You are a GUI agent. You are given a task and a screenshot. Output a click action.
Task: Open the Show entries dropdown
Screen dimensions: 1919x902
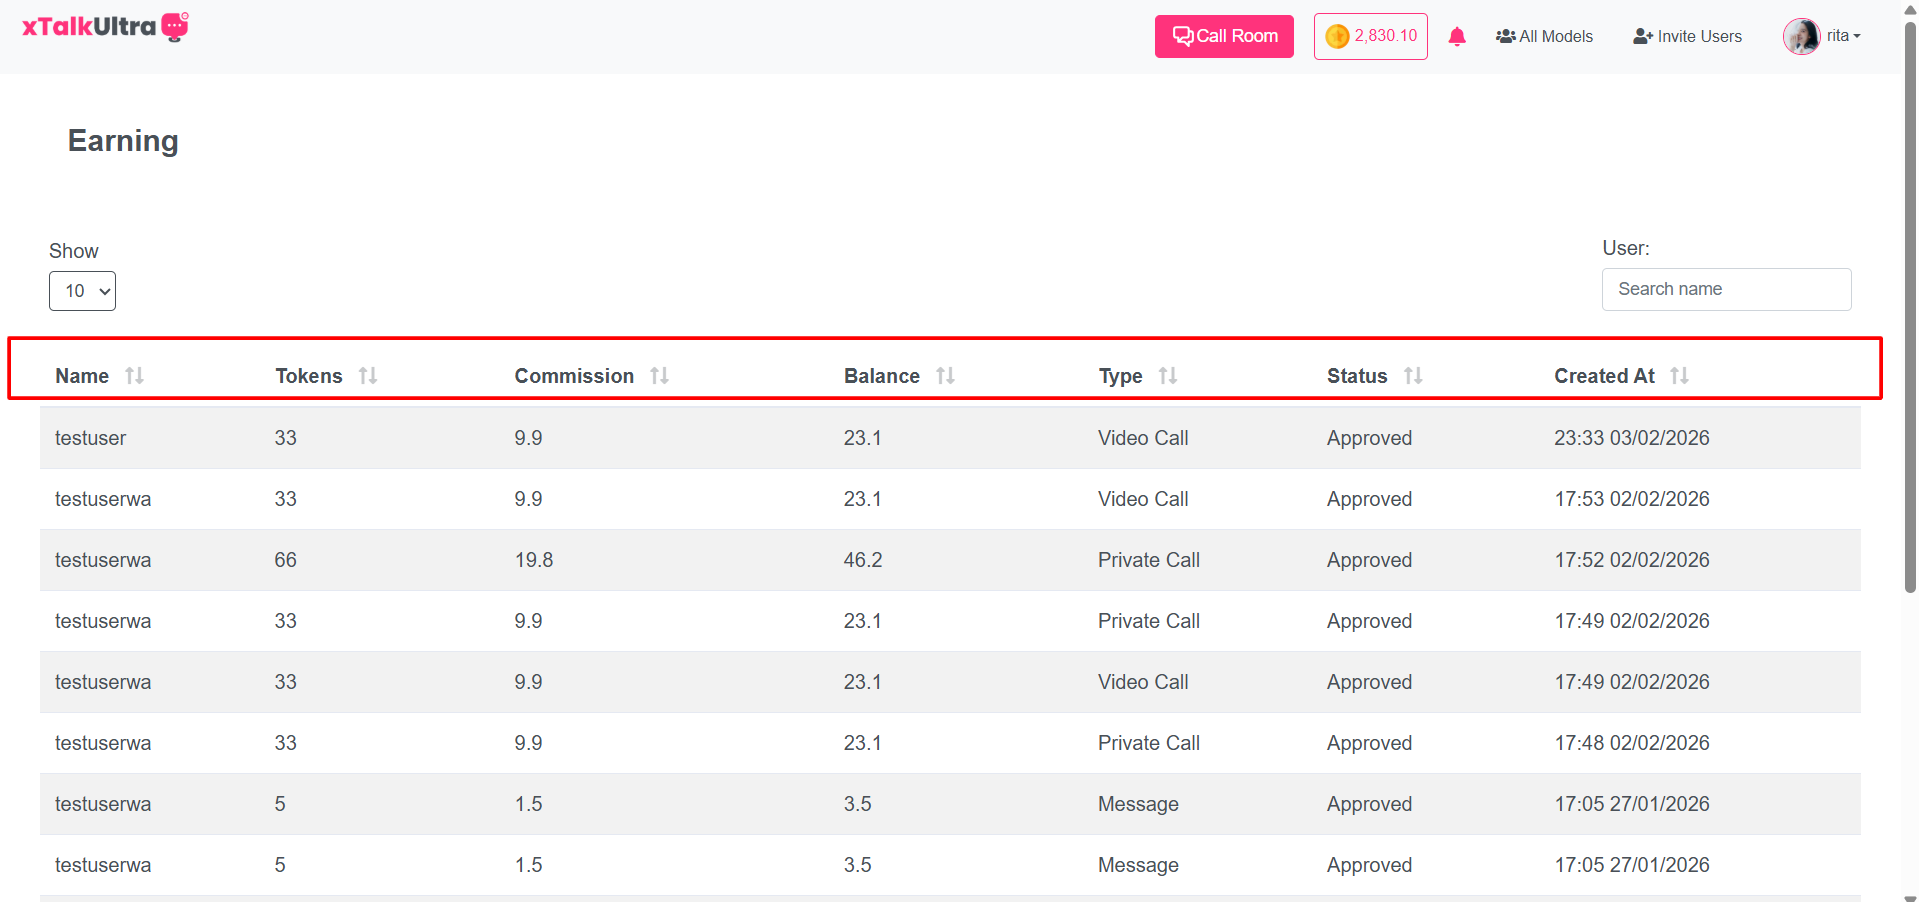82,291
